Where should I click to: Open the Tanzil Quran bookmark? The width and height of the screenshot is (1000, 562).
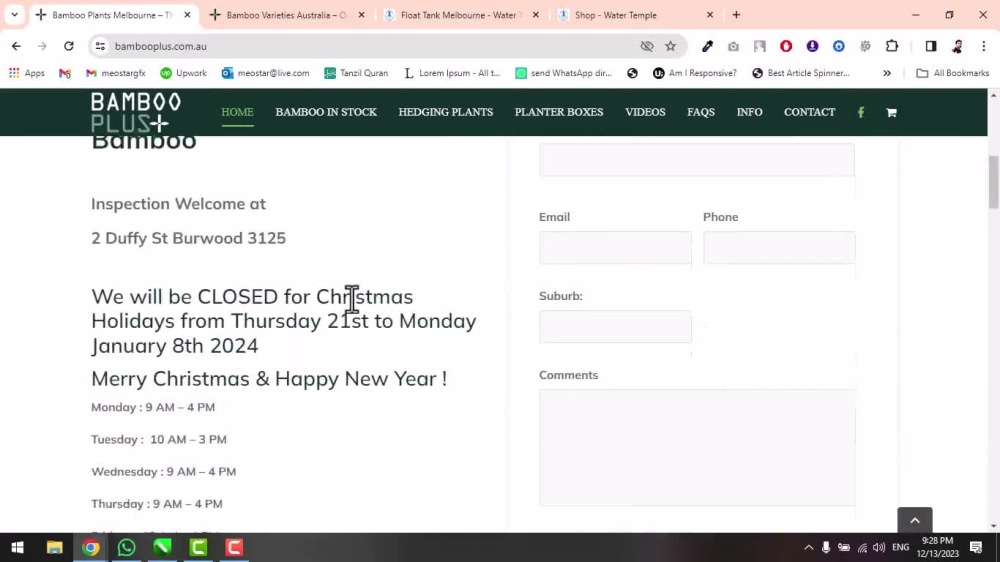pos(356,73)
